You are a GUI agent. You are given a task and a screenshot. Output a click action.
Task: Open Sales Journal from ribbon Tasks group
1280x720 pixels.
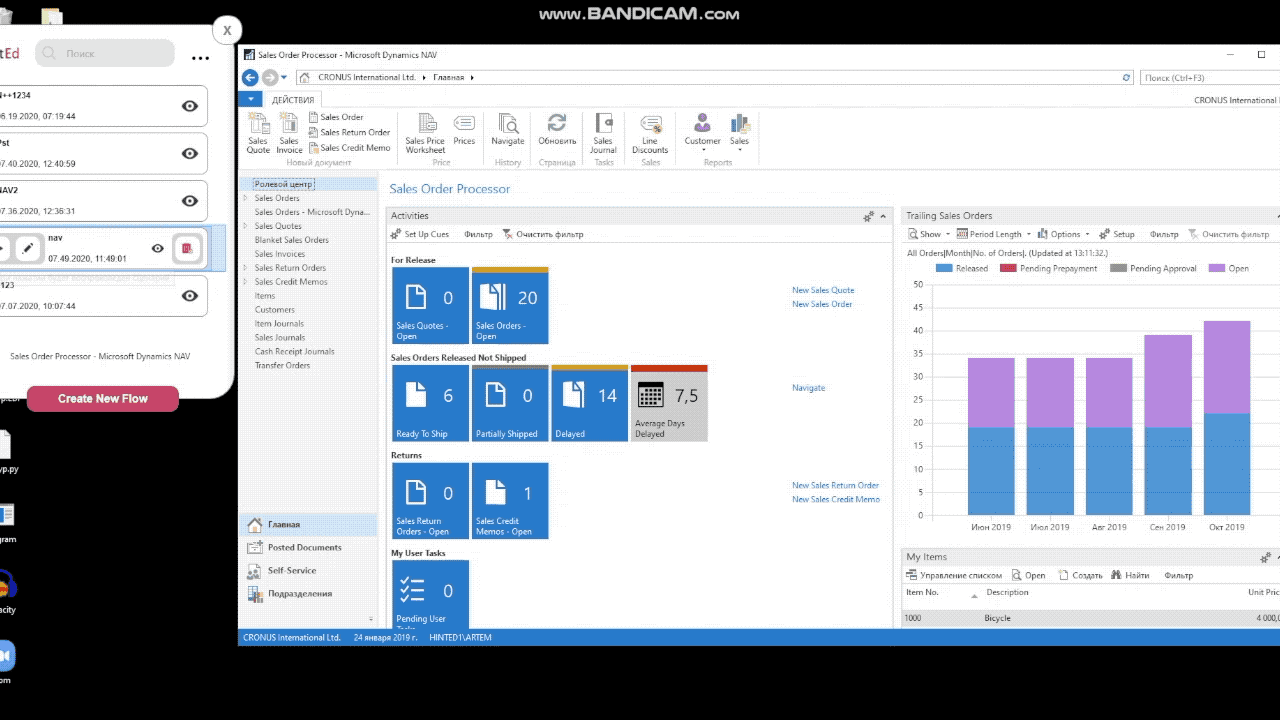click(603, 133)
